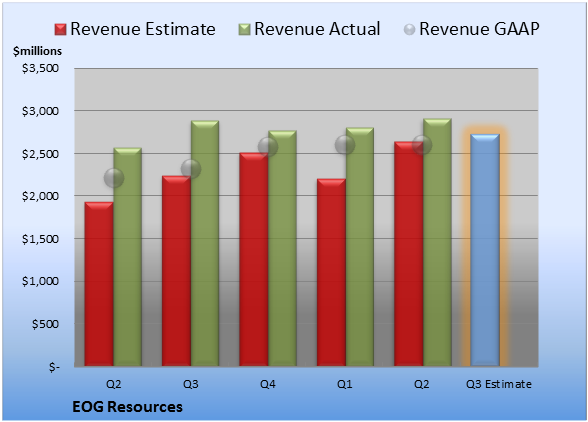Select the green actual bar above Q4
The height and width of the screenshot is (422, 588).
[x=282, y=248]
